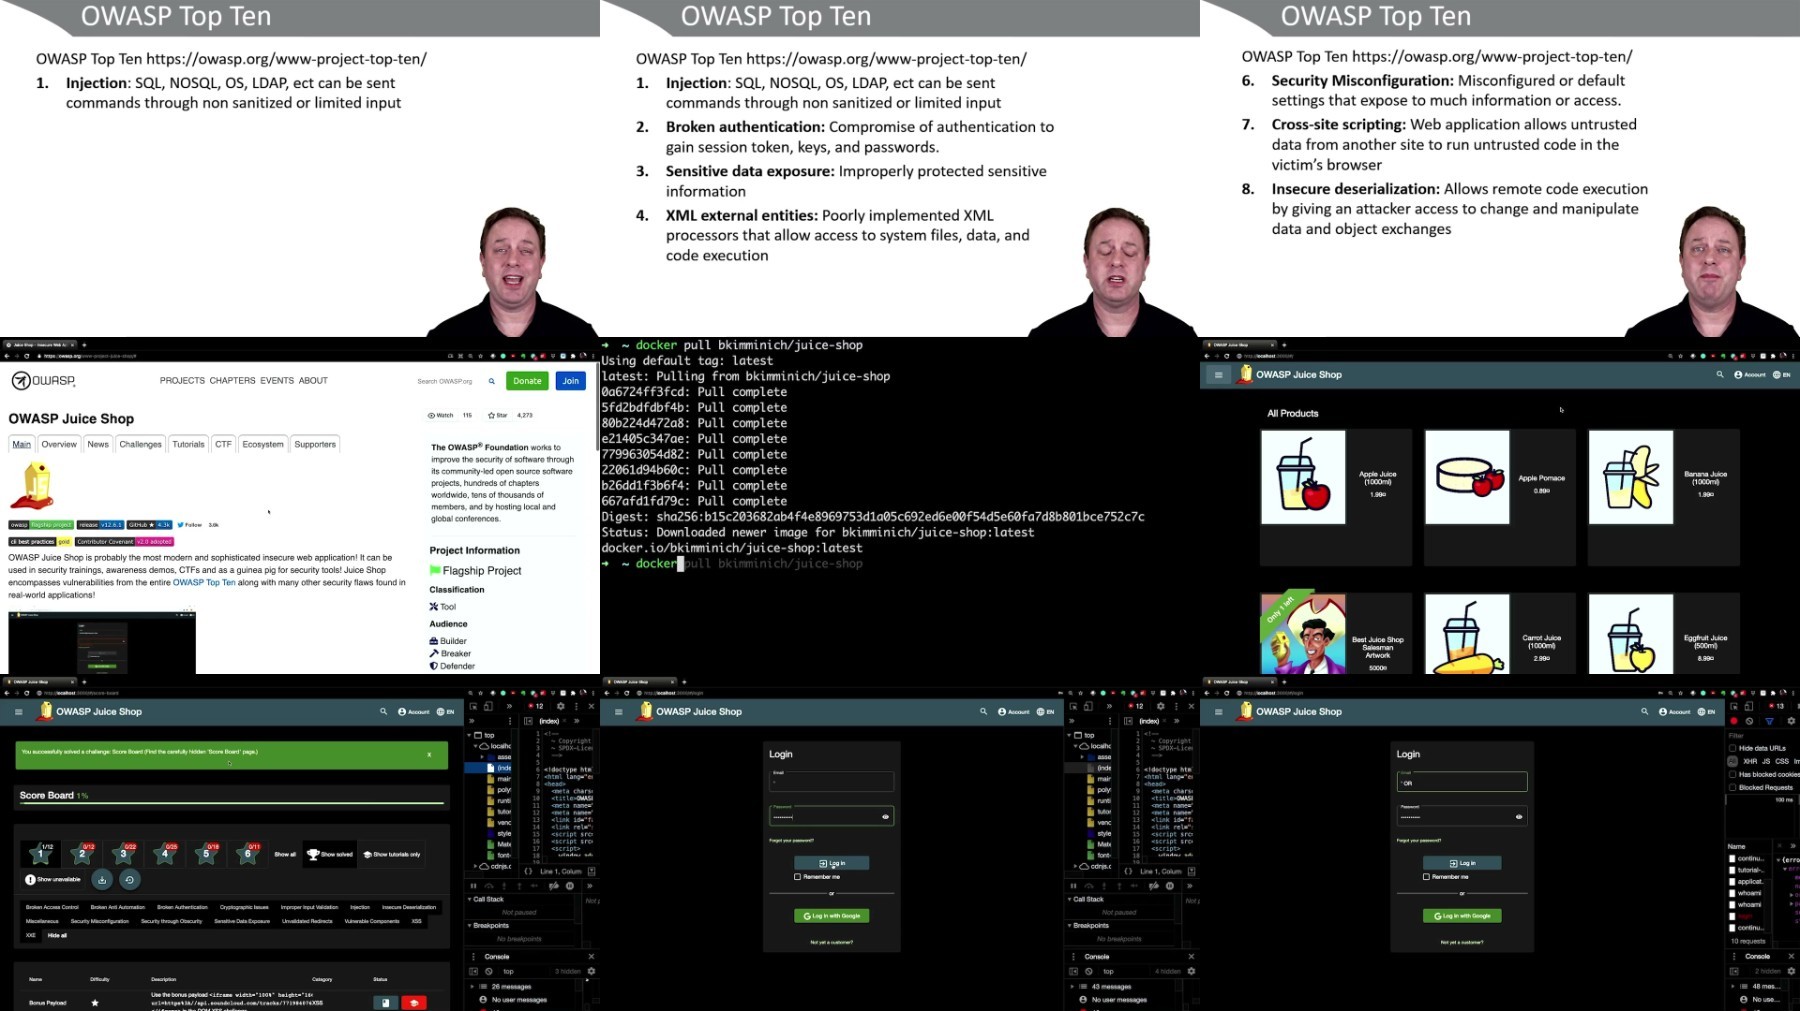Screen dimensions: 1800x1011
Task: Open the Tutorials tab on the OWASP Juice Shop page
Action: coord(188,444)
